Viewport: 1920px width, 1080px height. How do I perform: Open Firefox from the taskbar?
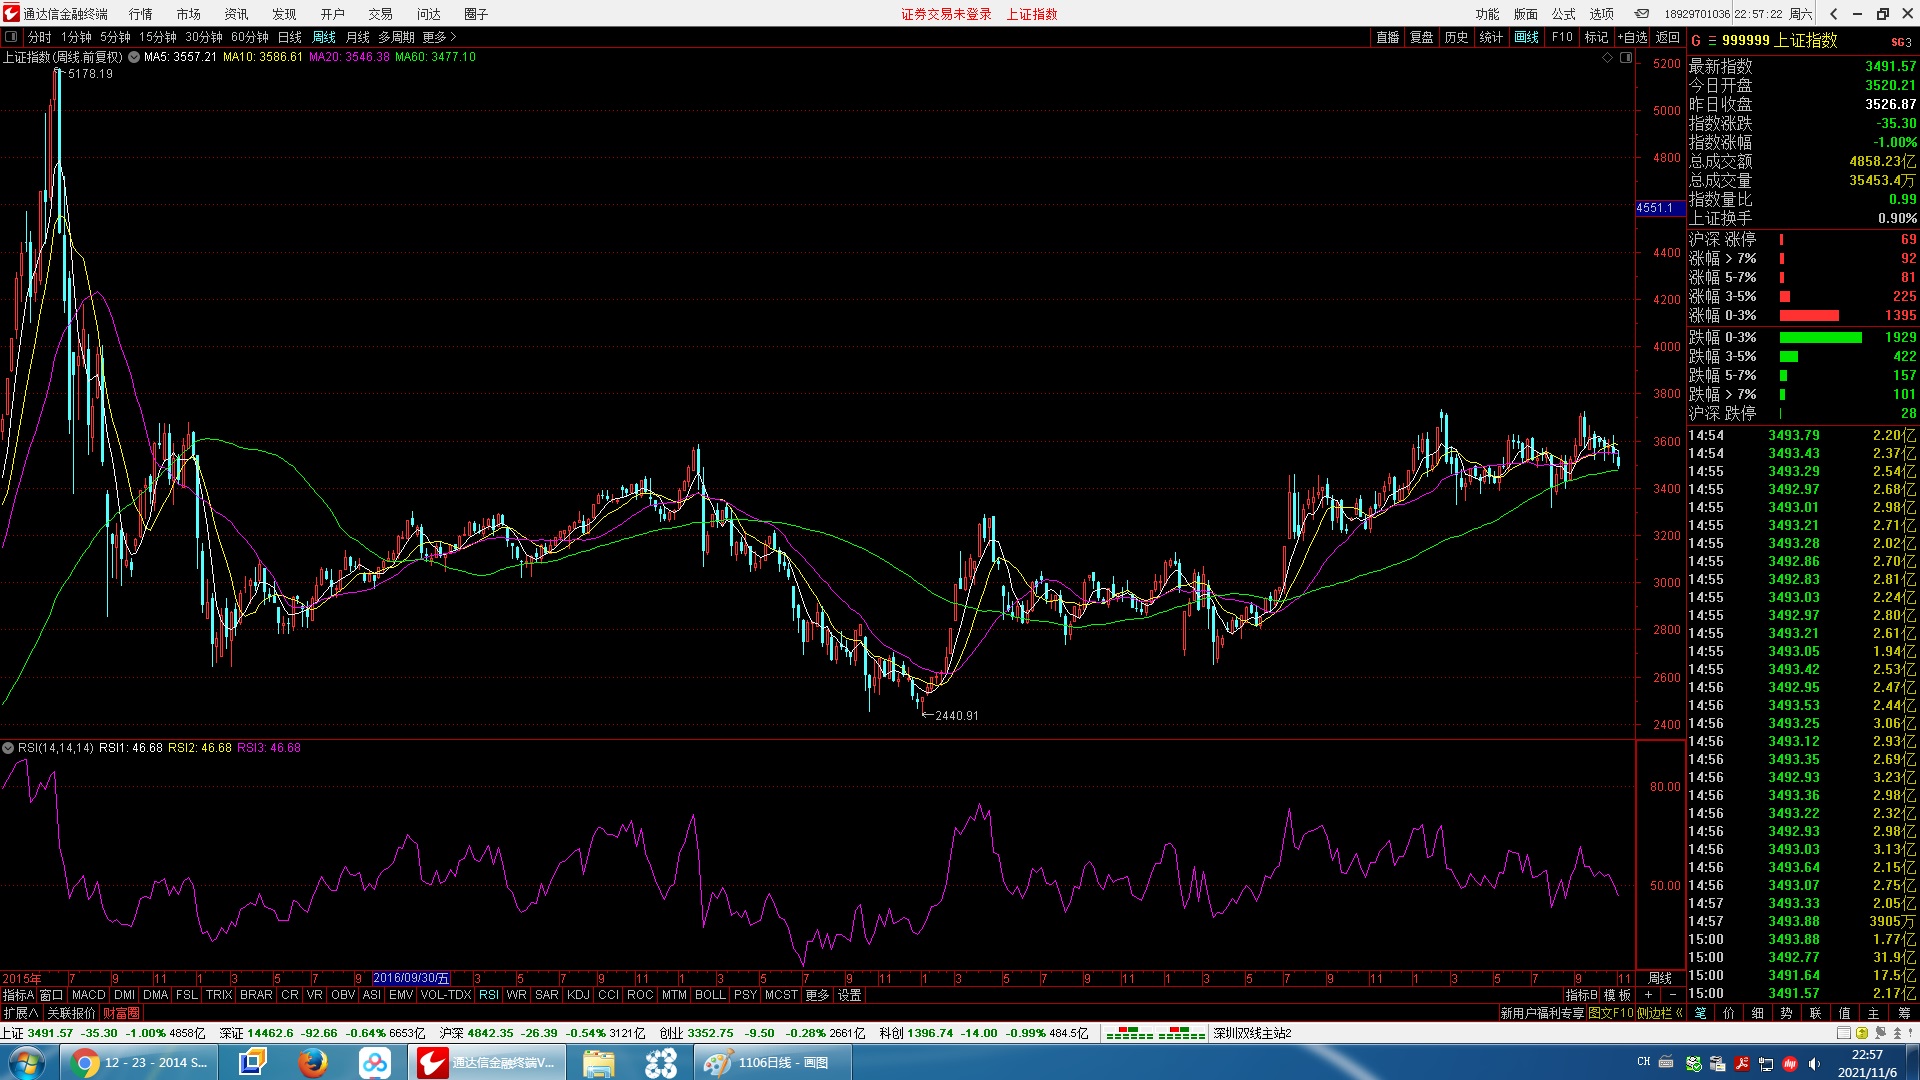coord(313,1063)
